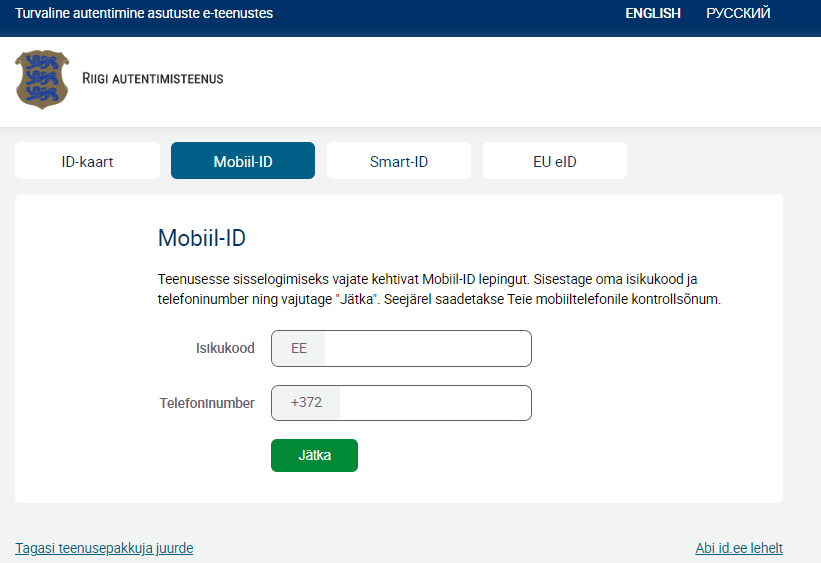Screen dimensions: 821x563
Task: Choose the EU eID tab
Action: click(555, 161)
